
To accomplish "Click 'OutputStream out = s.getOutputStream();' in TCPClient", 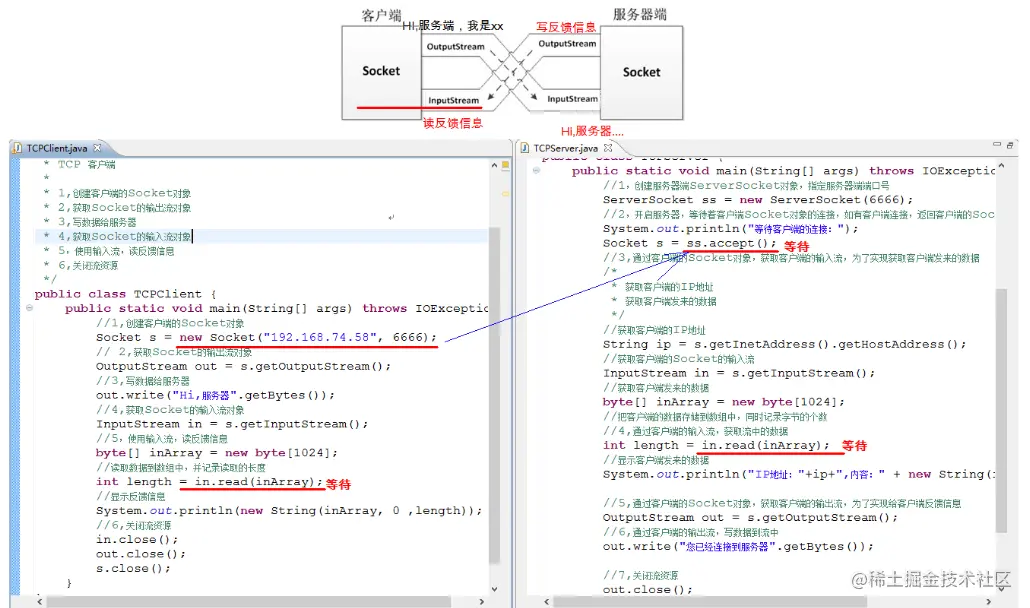I will coord(243,366).
